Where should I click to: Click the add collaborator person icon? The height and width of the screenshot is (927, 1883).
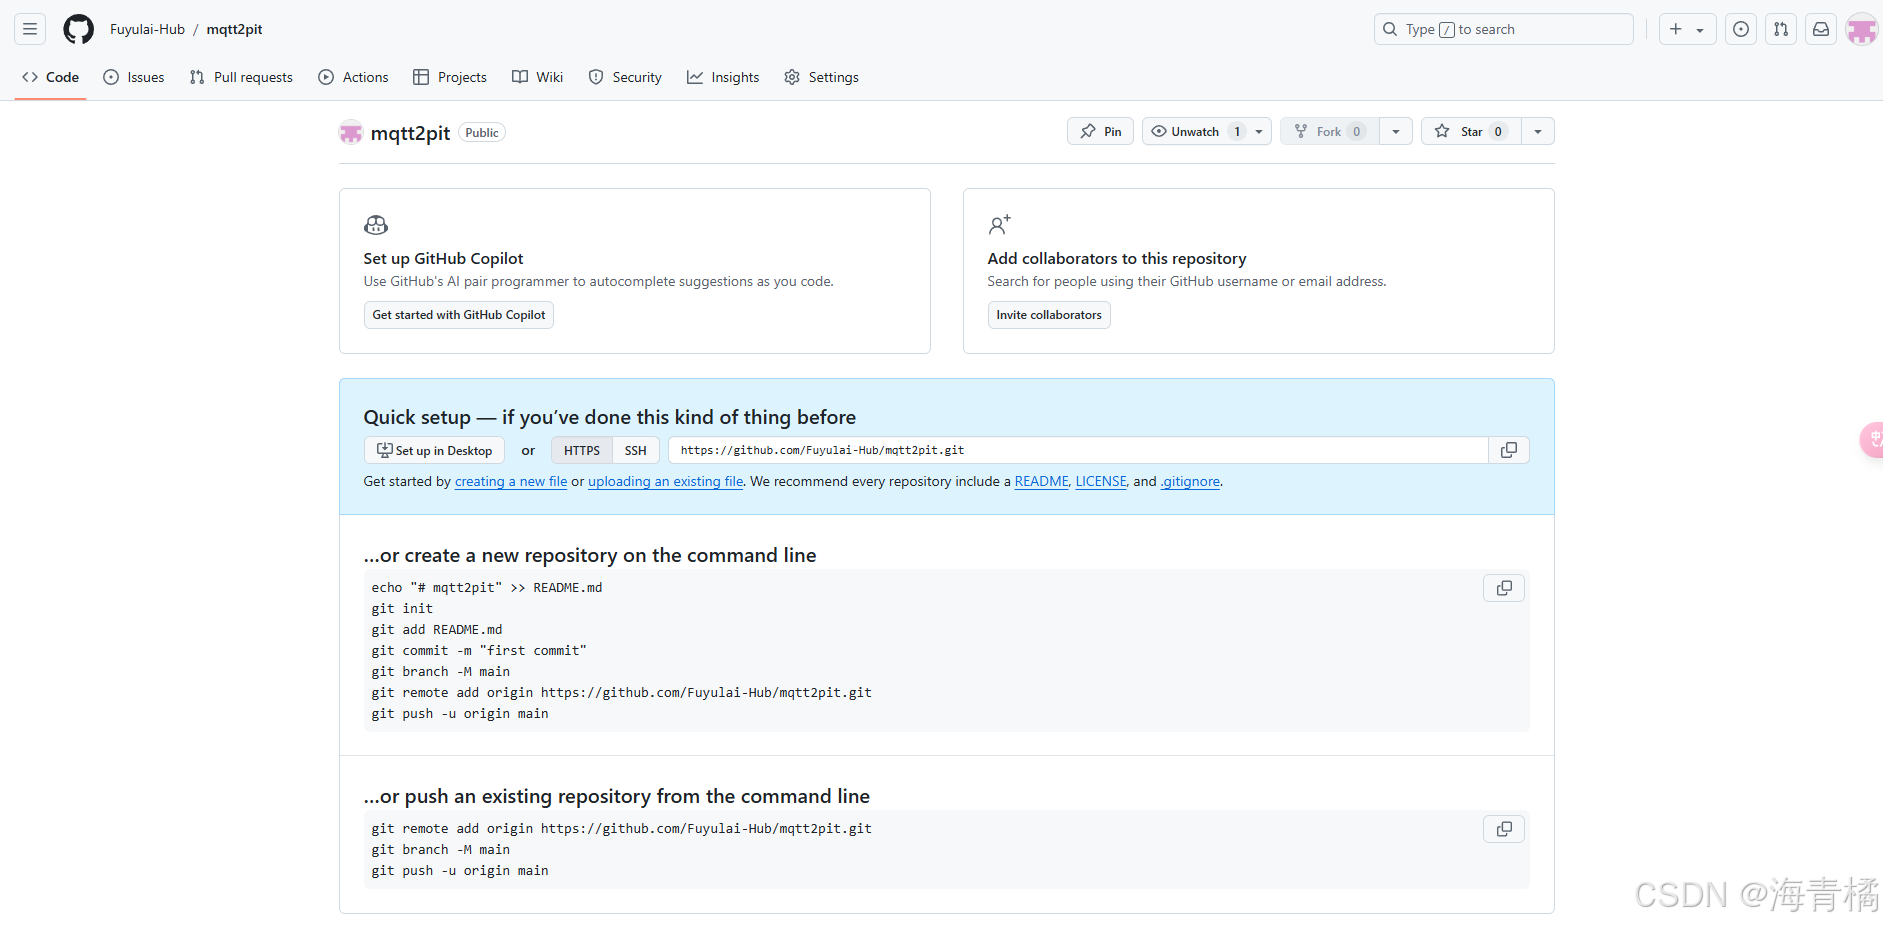[999, 225]
